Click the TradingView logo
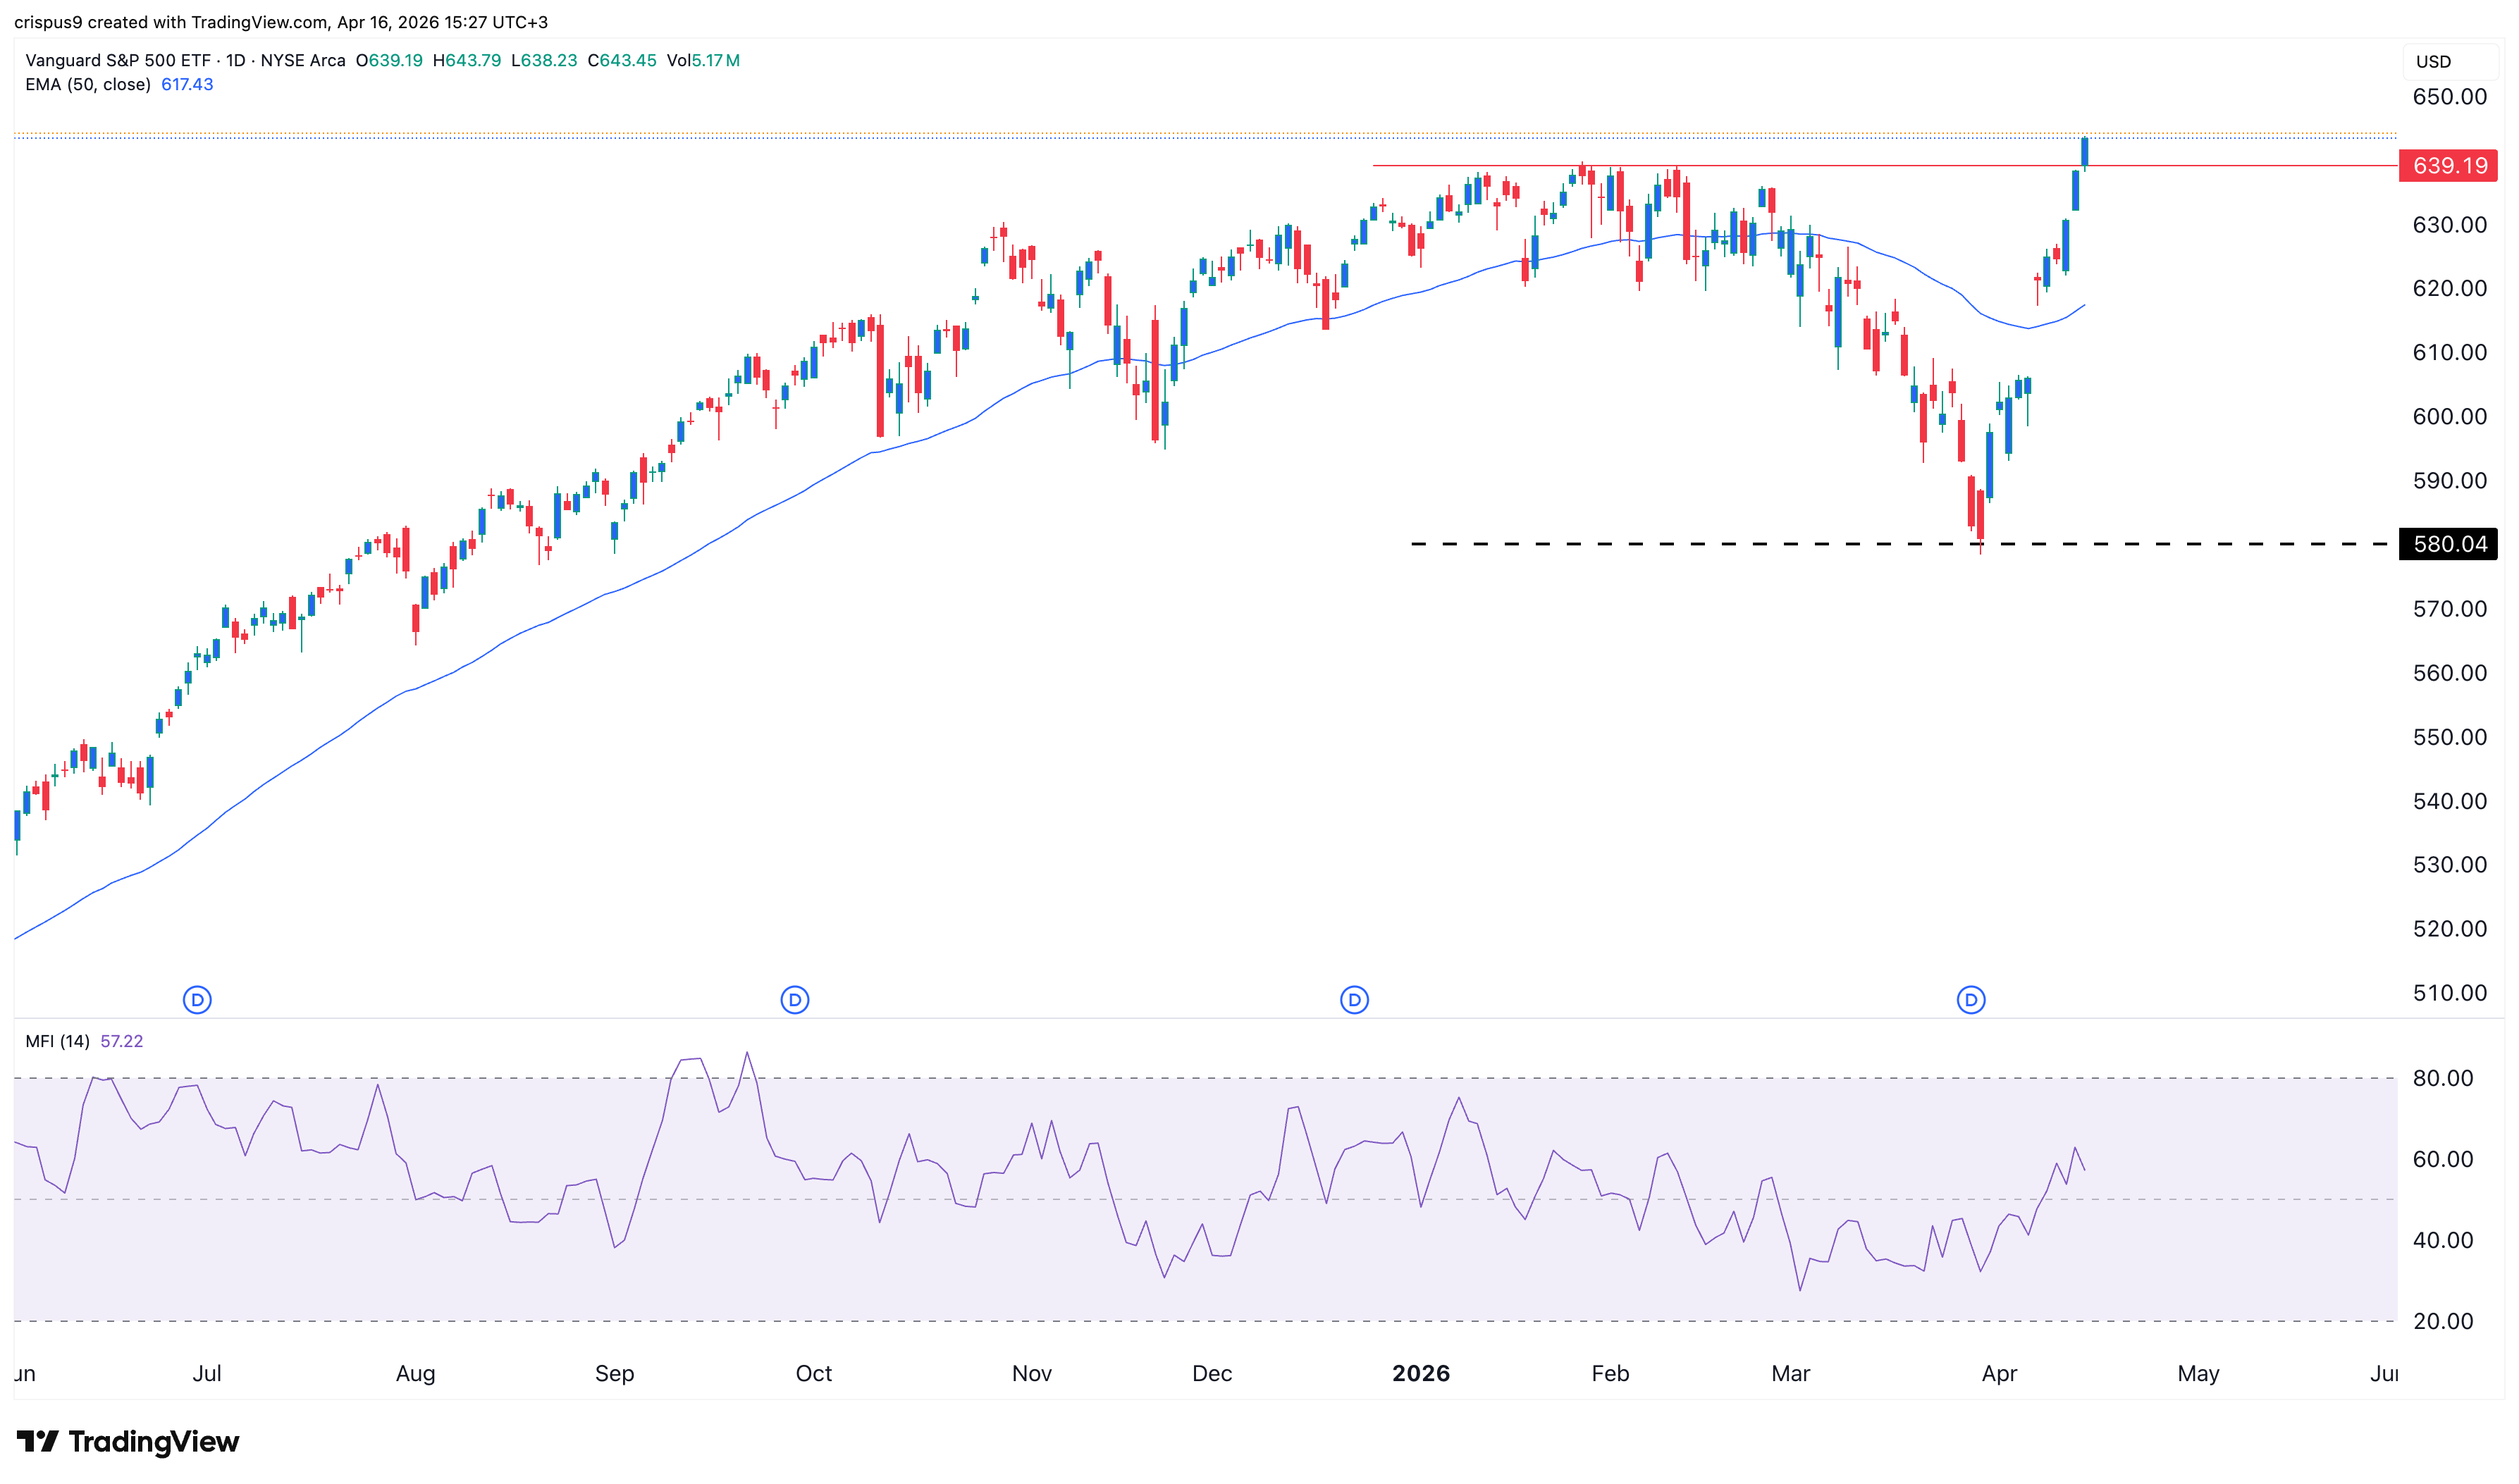 click(x=128, y=1441)
